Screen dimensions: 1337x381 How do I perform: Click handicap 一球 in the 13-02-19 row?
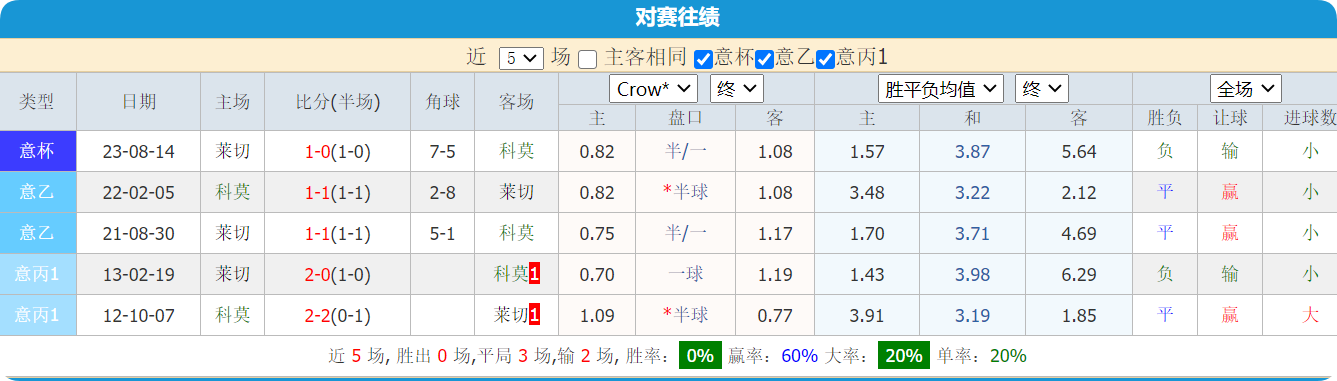686,275
